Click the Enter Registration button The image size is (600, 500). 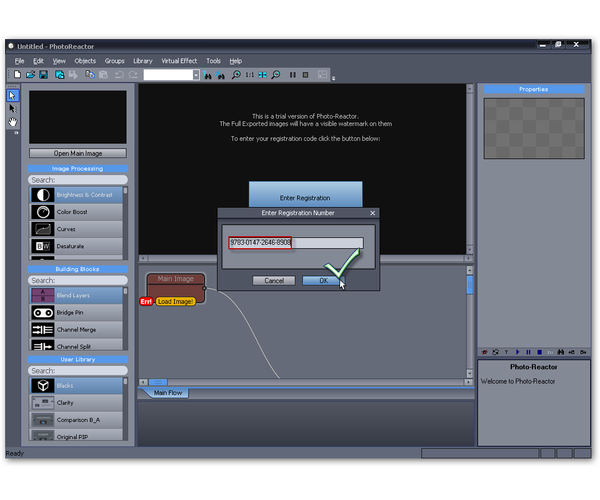point(305,195)
